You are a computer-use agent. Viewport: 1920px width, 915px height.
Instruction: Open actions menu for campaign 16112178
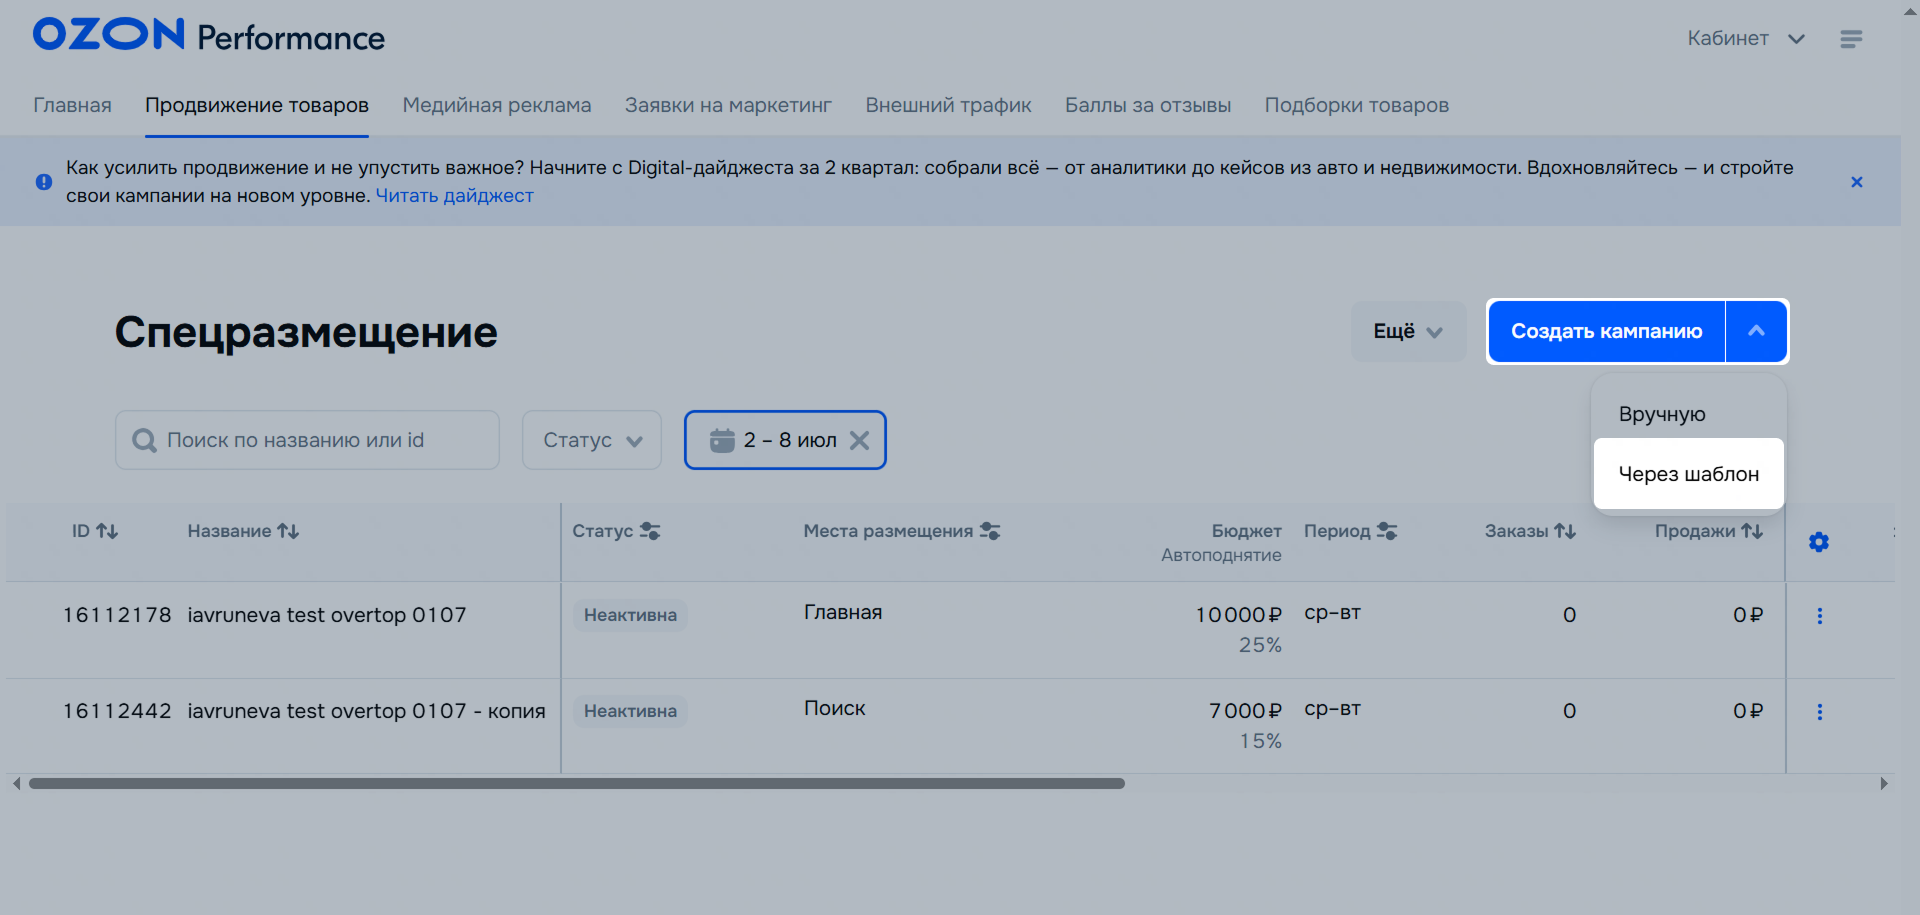pyautogui.click(x=1819, y=616)
